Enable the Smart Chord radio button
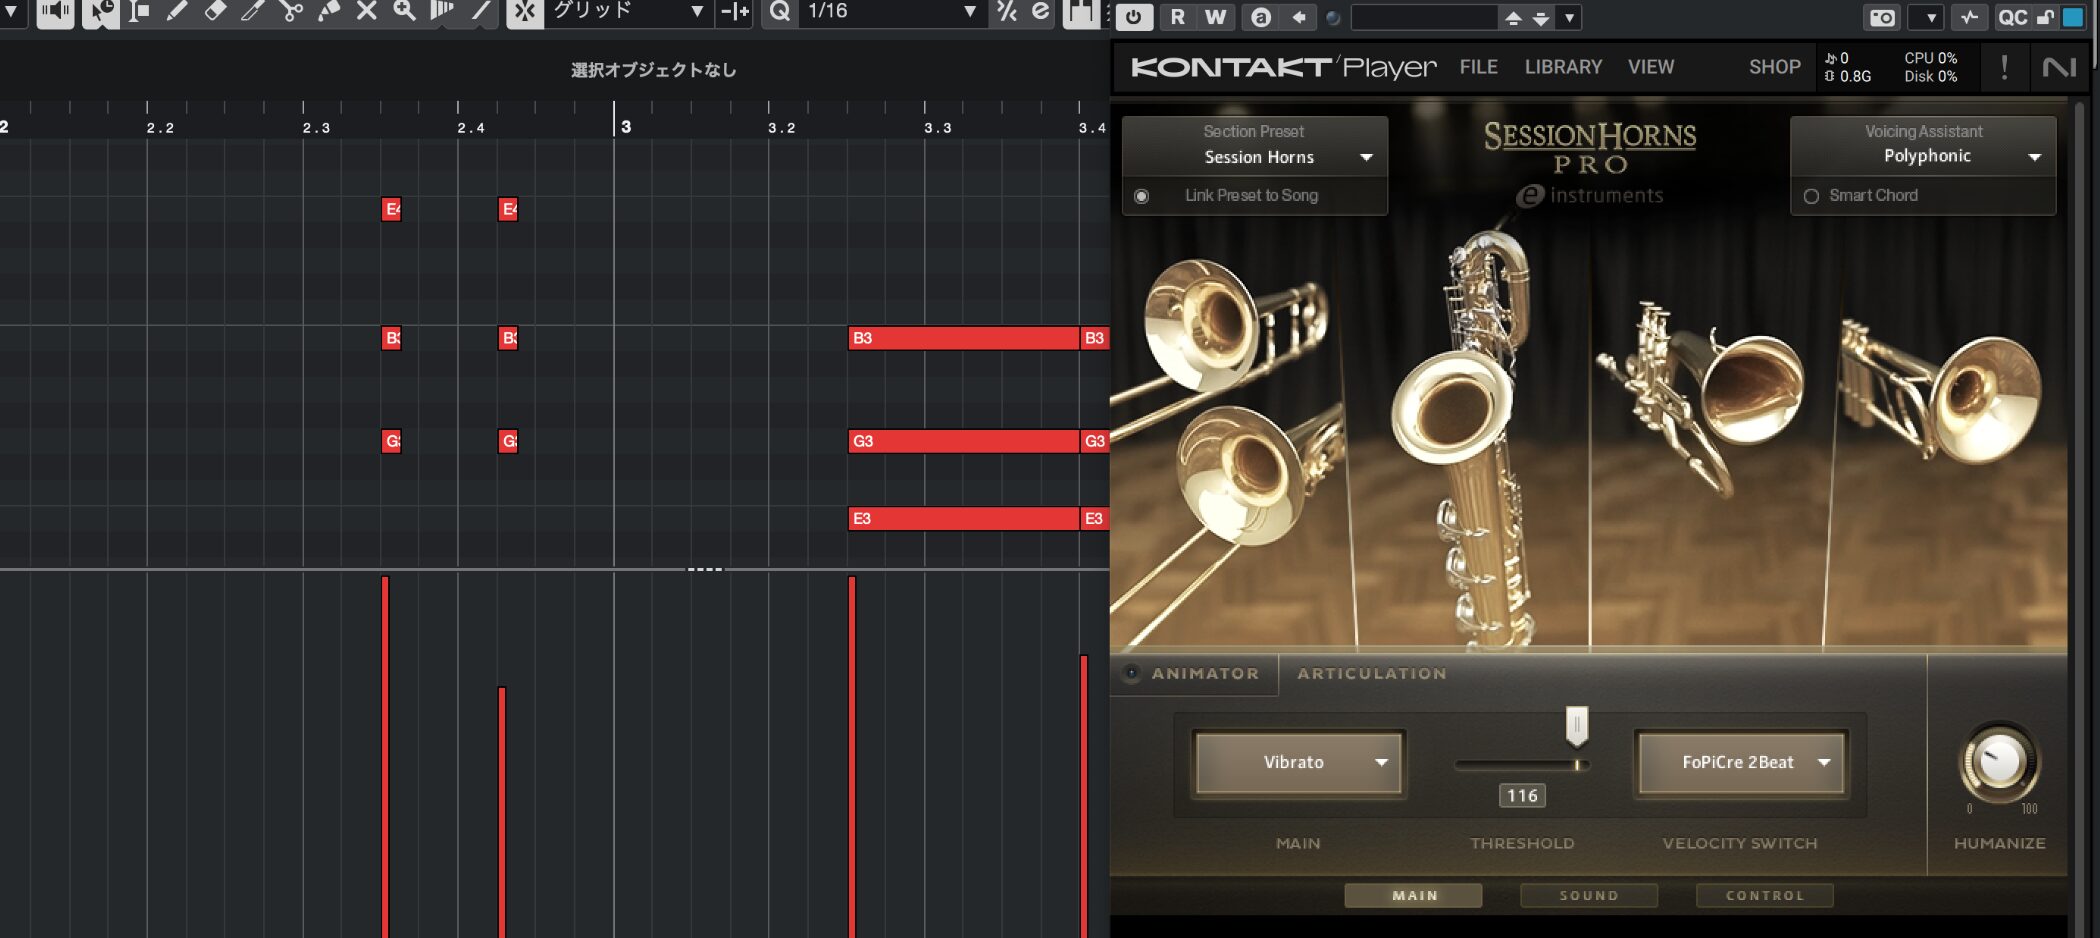 tap(1811, 196)
